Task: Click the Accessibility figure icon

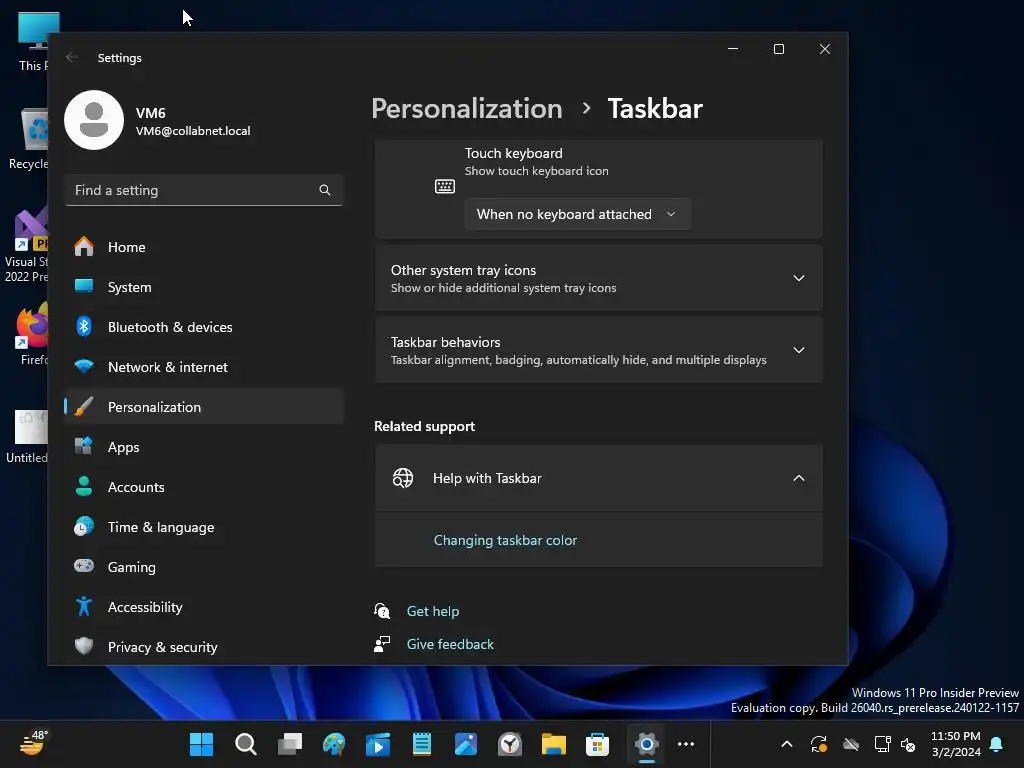Action: point(84,607)
